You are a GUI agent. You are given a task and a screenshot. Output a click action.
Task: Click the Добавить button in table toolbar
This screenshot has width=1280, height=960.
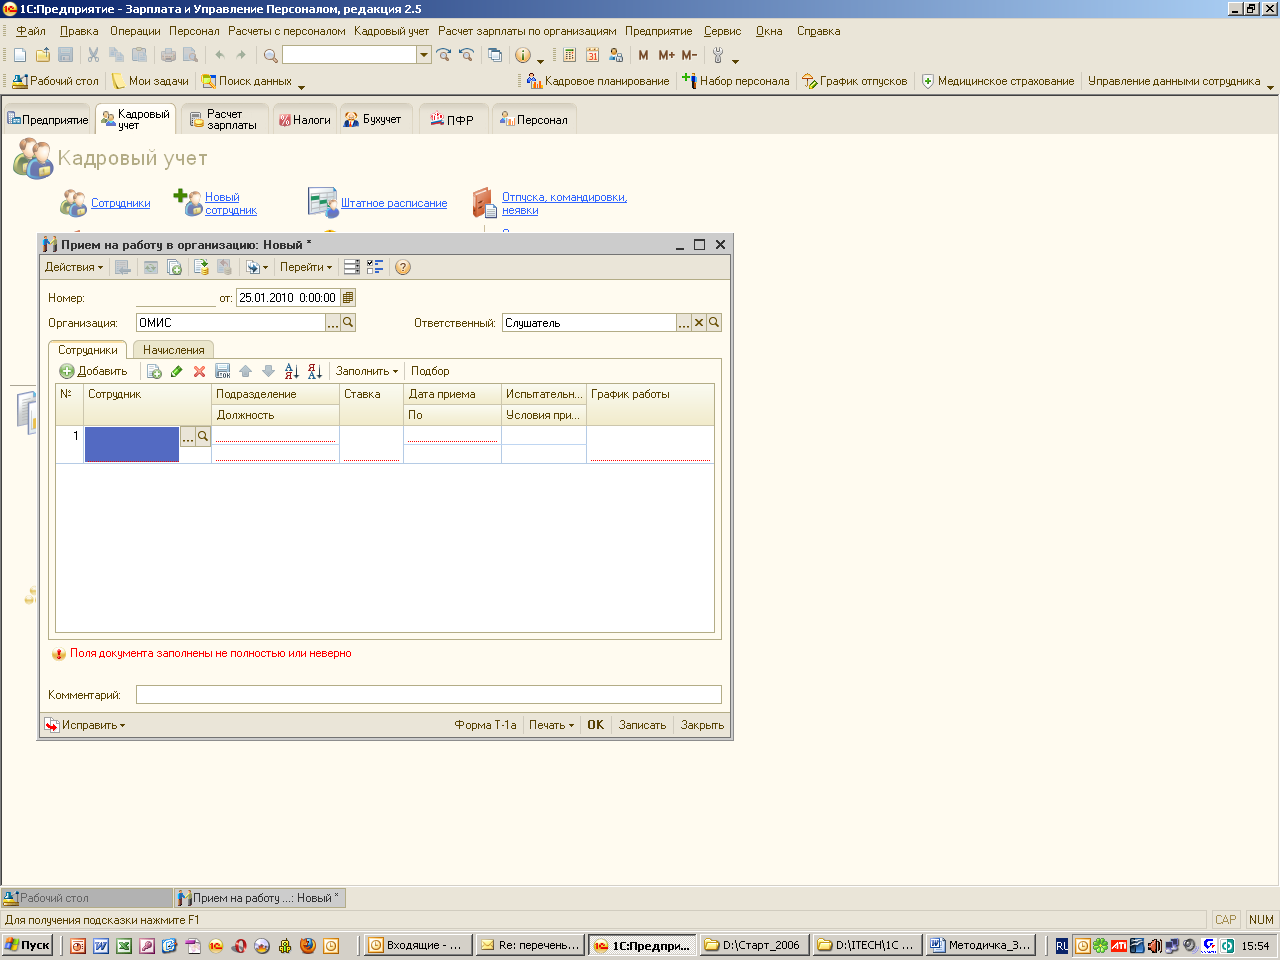click(x=94, y=371)
